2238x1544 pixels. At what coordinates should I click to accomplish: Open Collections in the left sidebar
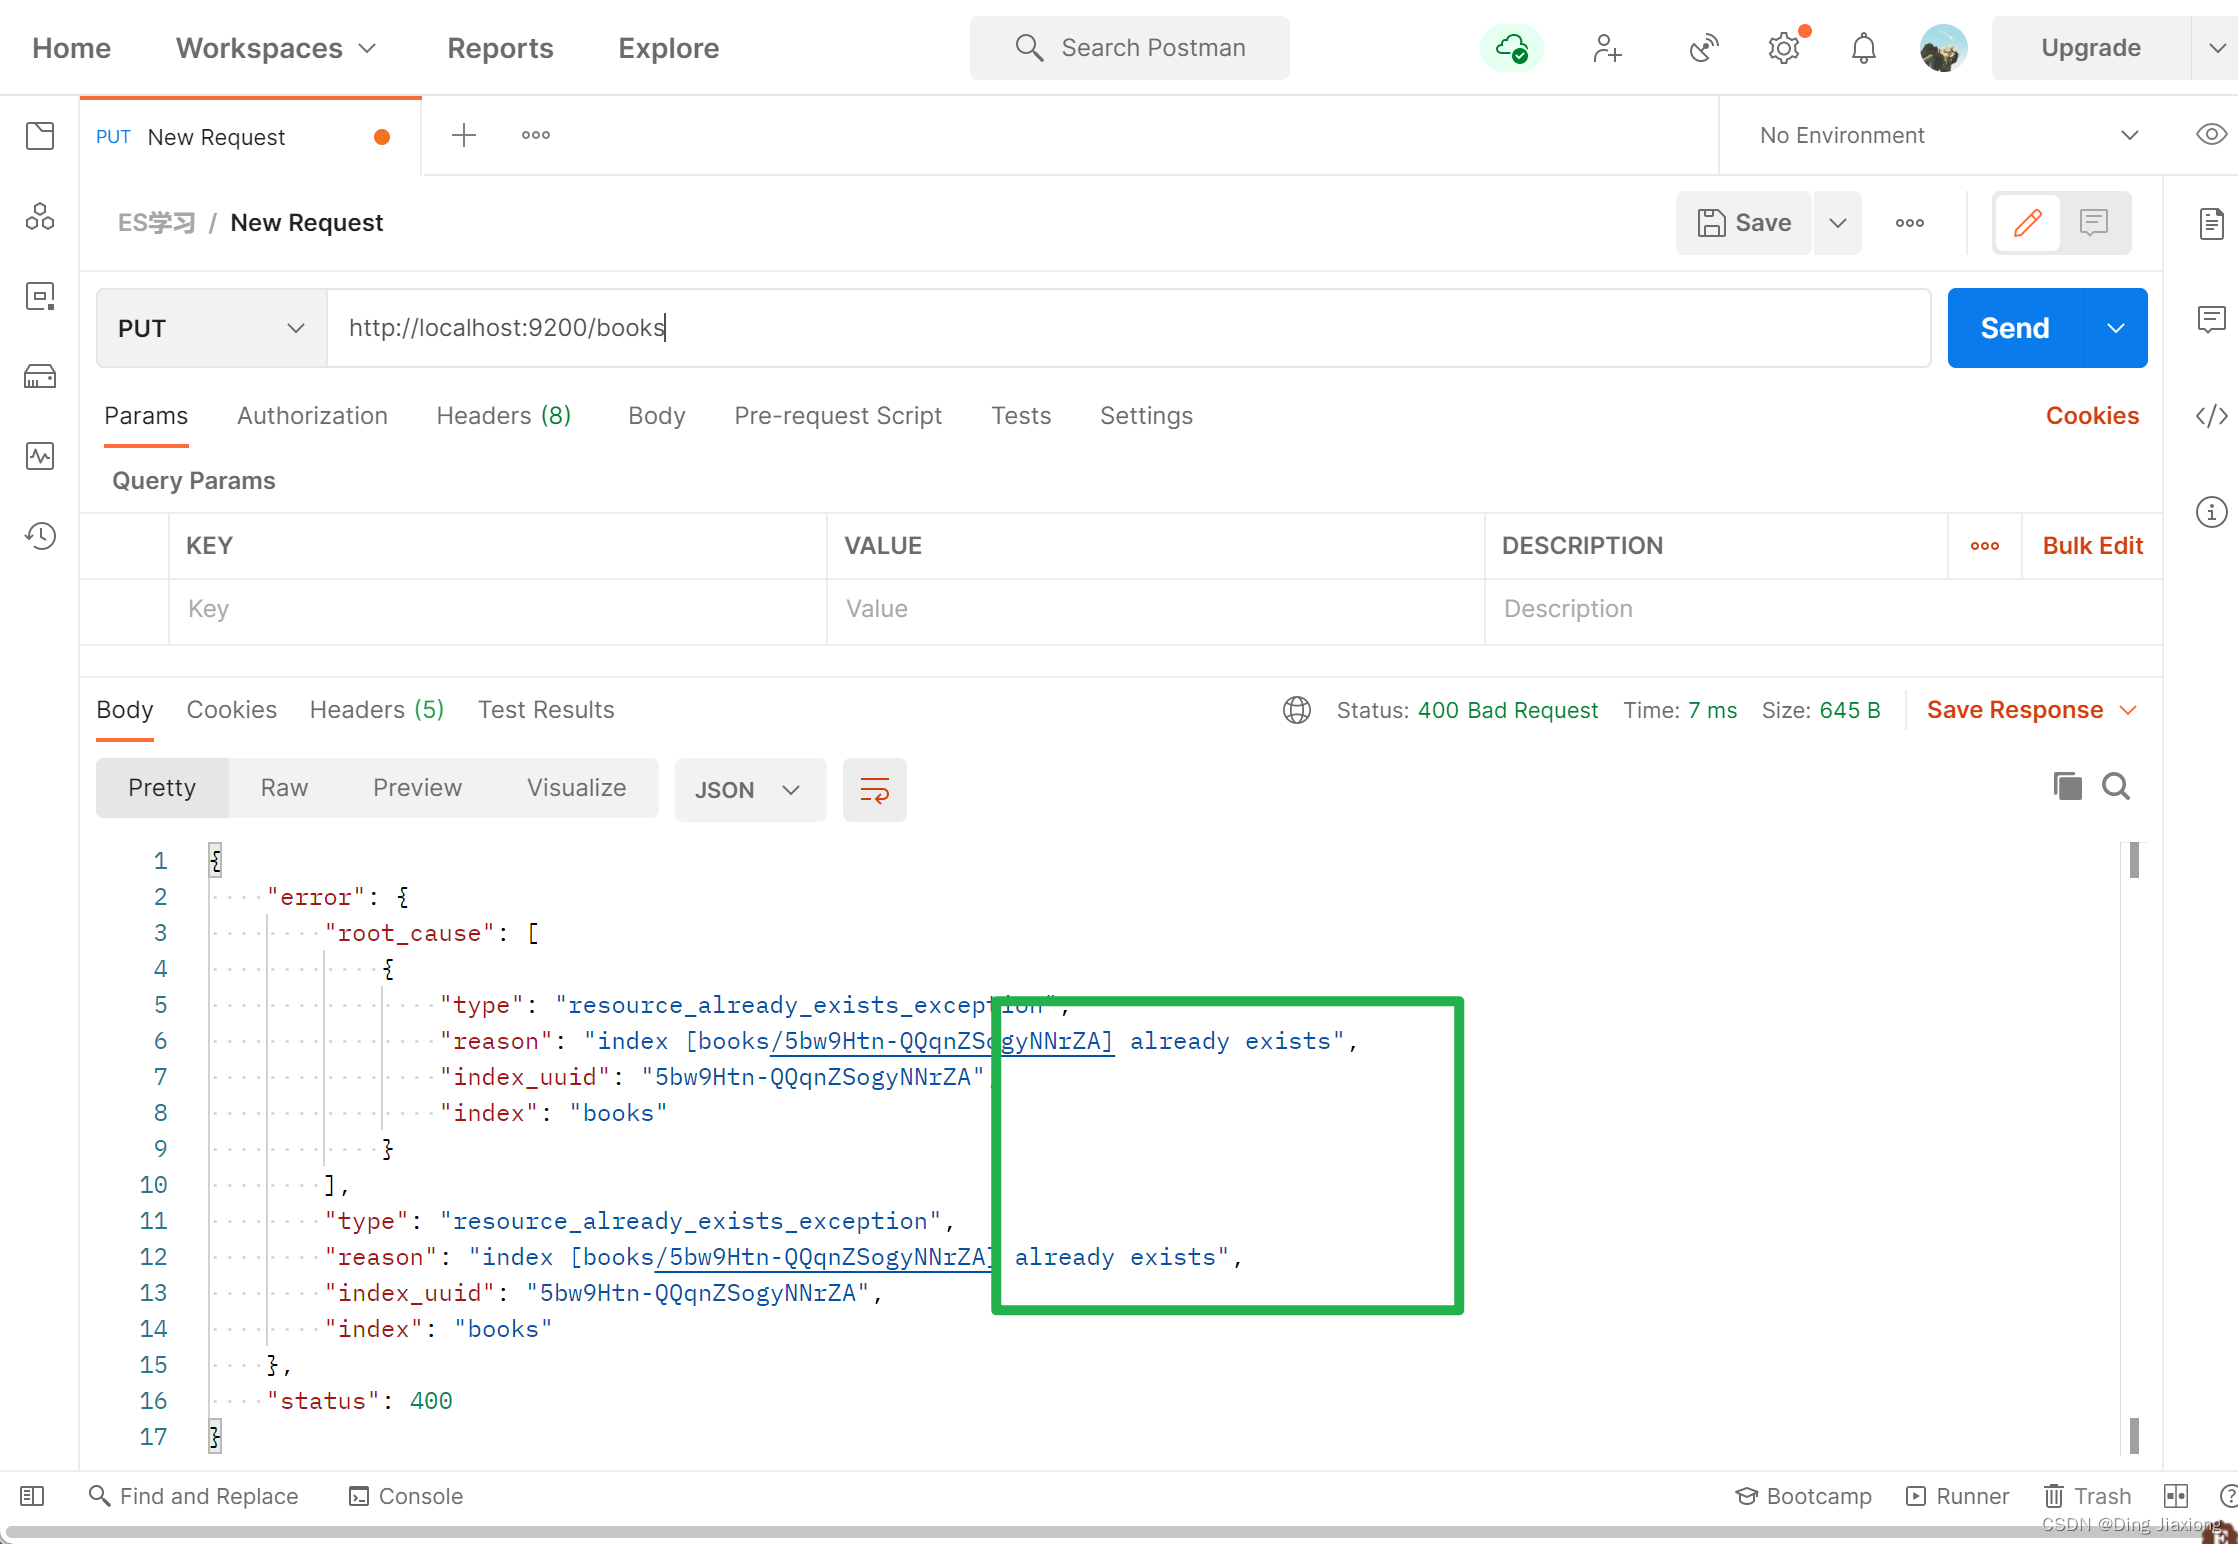(x=40, y=136)
